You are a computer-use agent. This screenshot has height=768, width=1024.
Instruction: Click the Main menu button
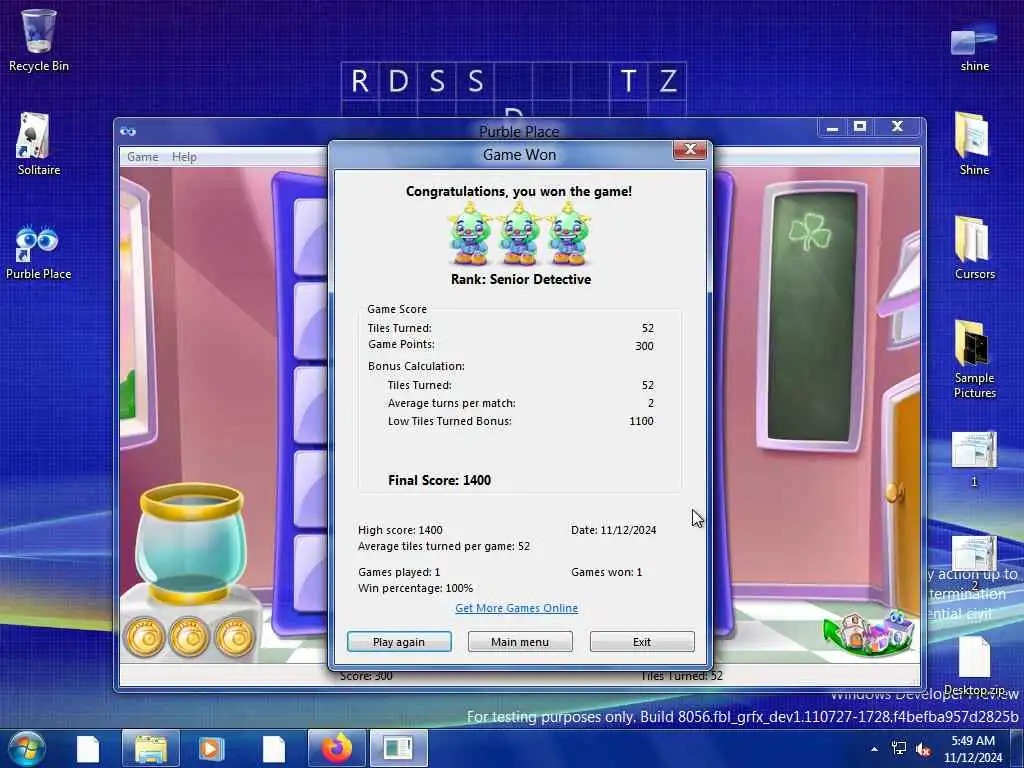point(520,642)
